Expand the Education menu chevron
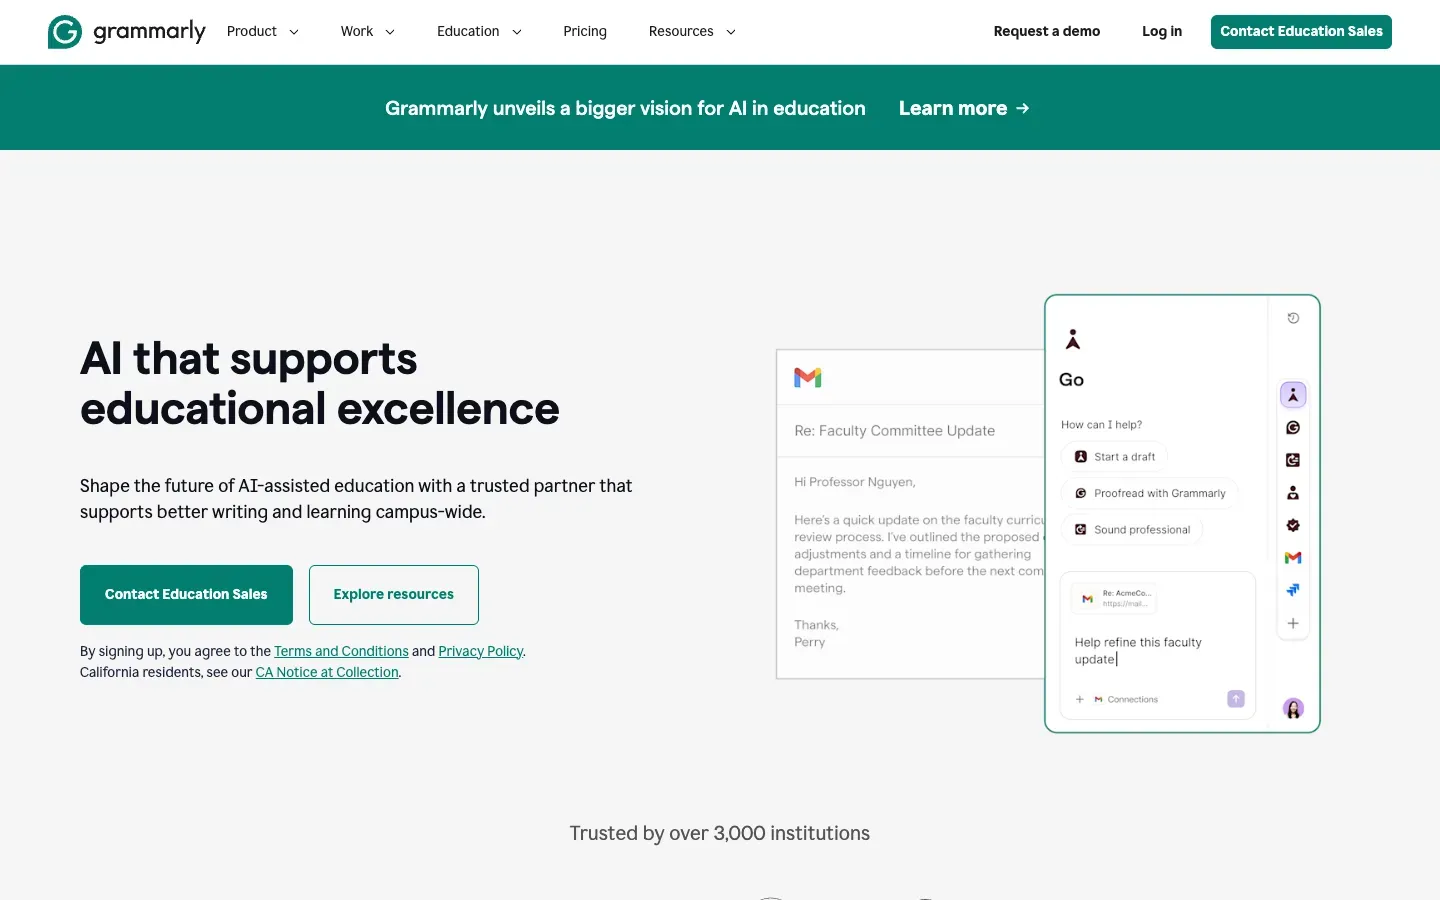Viewport: 1440px width, 900px height. pos(517,32)
